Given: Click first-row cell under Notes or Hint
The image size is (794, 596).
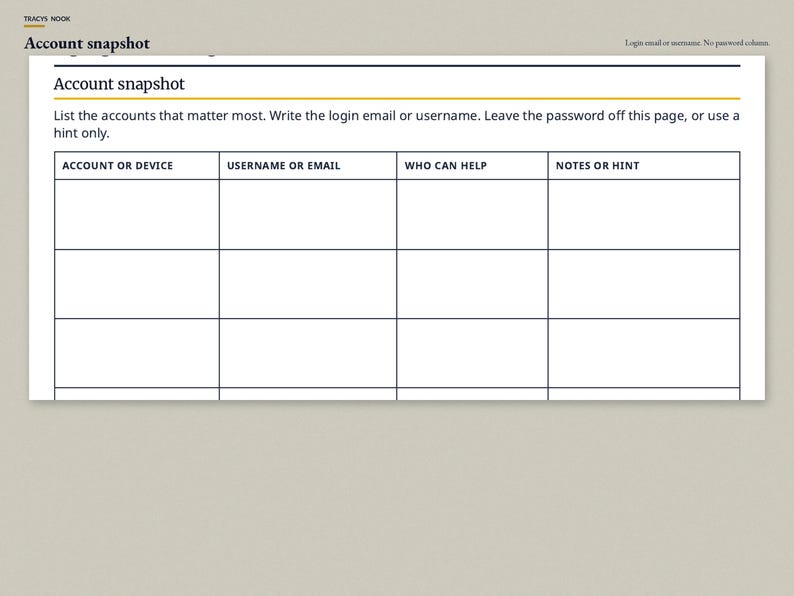Looking at the screenshot, I should pyautogui.click(x=644, y=215).
